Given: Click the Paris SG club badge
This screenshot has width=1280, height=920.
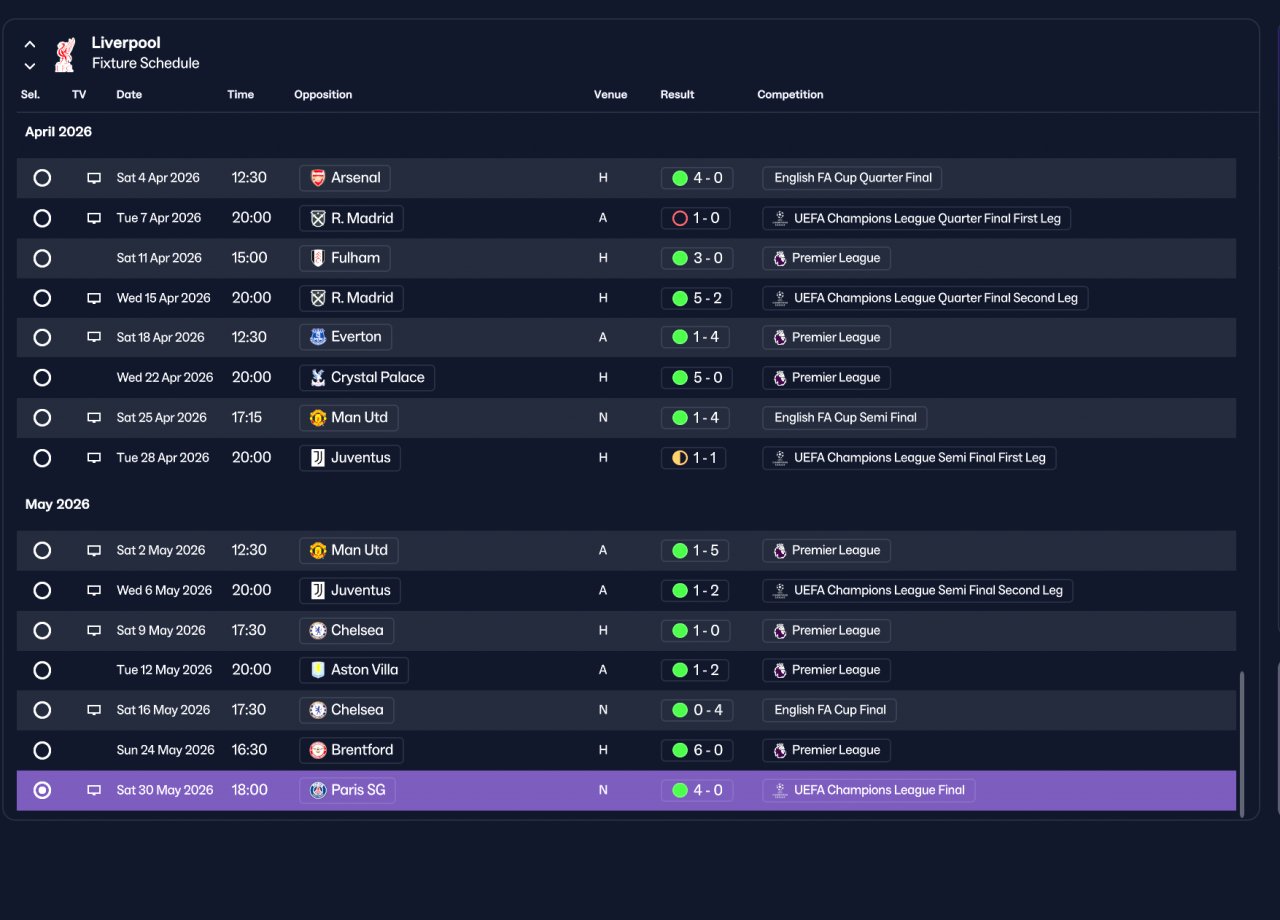Looking at the screenshot, I should (318, 790).
